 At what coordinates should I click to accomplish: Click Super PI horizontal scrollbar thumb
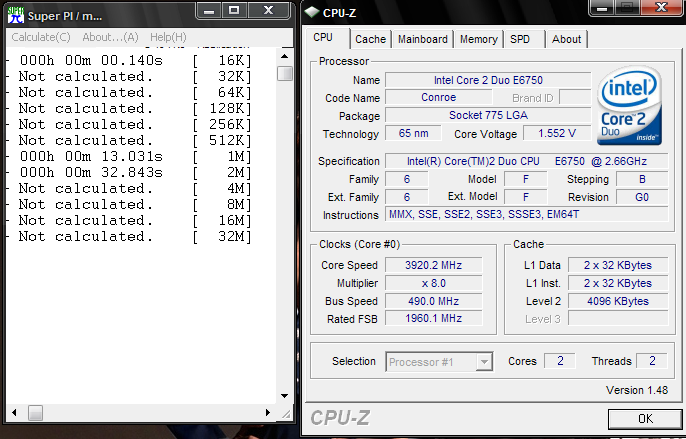35,412
